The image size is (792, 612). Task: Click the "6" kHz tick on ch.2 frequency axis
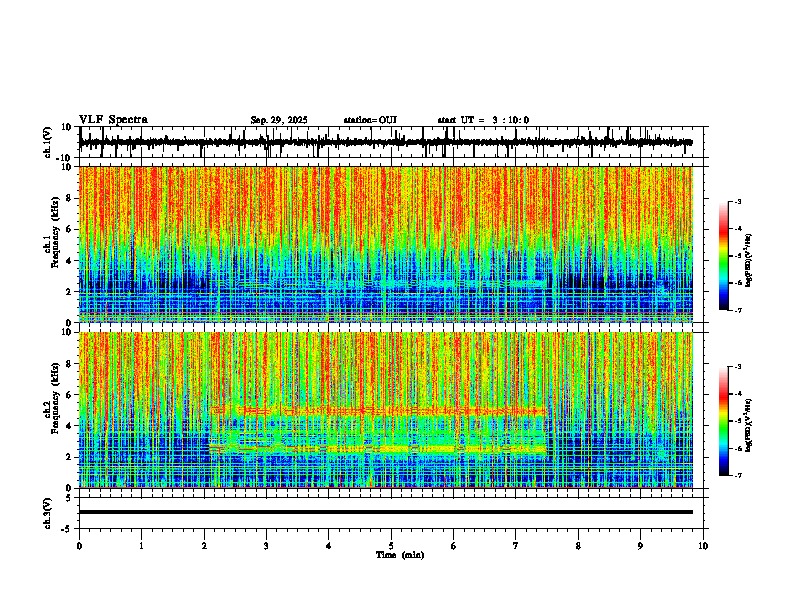point(70,394)
